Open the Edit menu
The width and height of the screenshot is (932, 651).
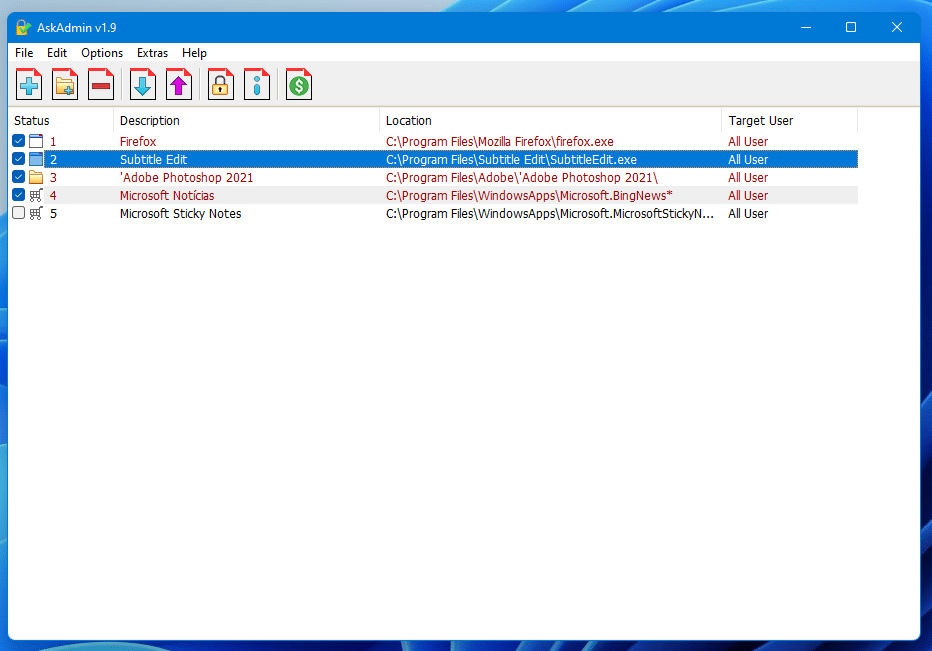point(57,53)
